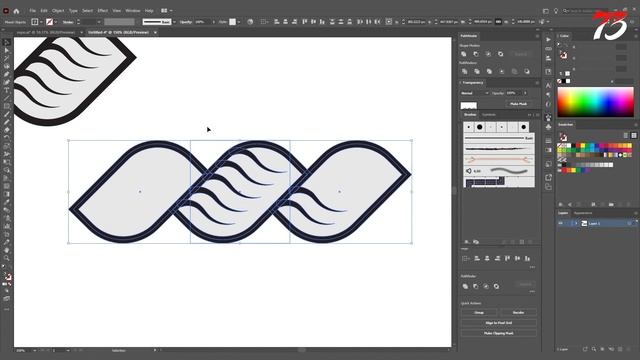The width and height of the screenshot is (640, 360).
Task: Click Vertical Align Bottom in Properties Align section
Action: tap(527, 258)
